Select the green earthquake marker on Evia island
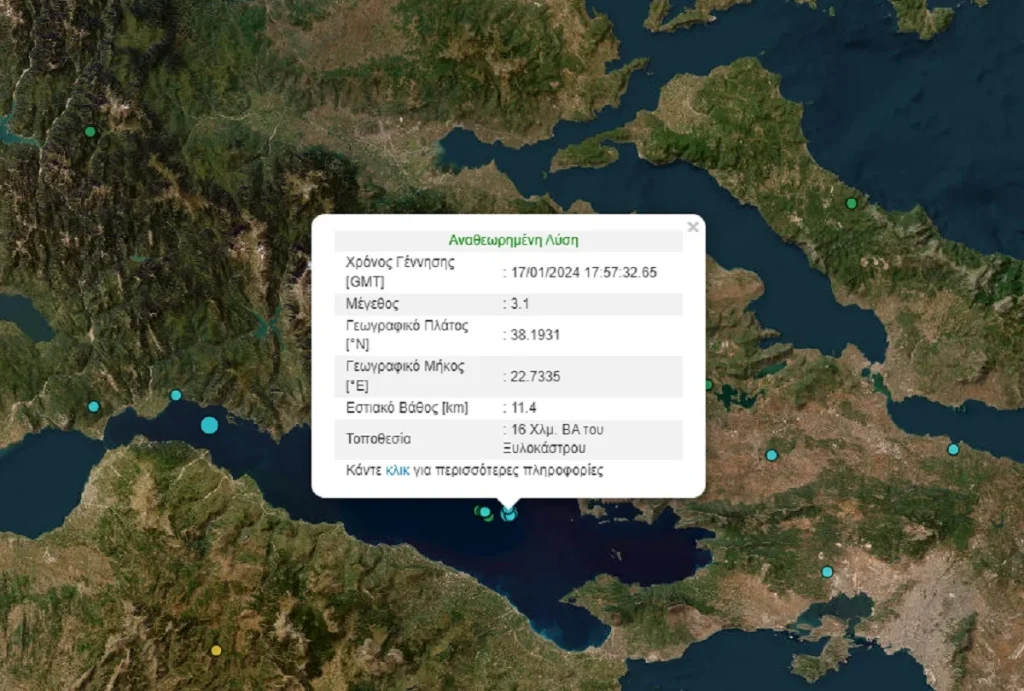This screenshot has width=1024, height=691. 851,203
